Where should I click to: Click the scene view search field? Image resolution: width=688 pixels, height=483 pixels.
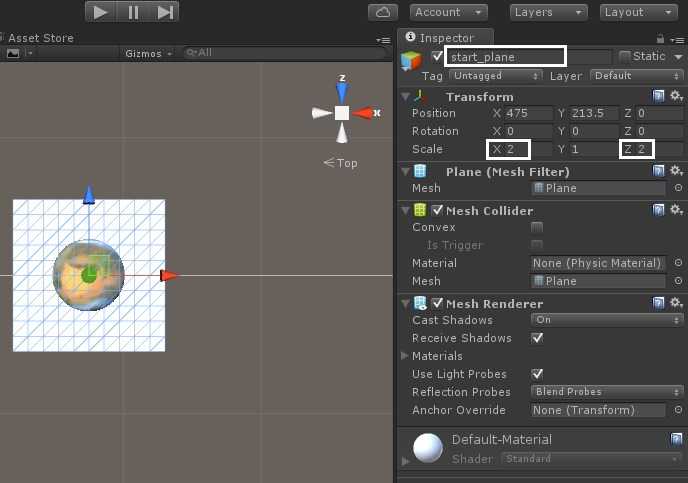click(284, 53)
